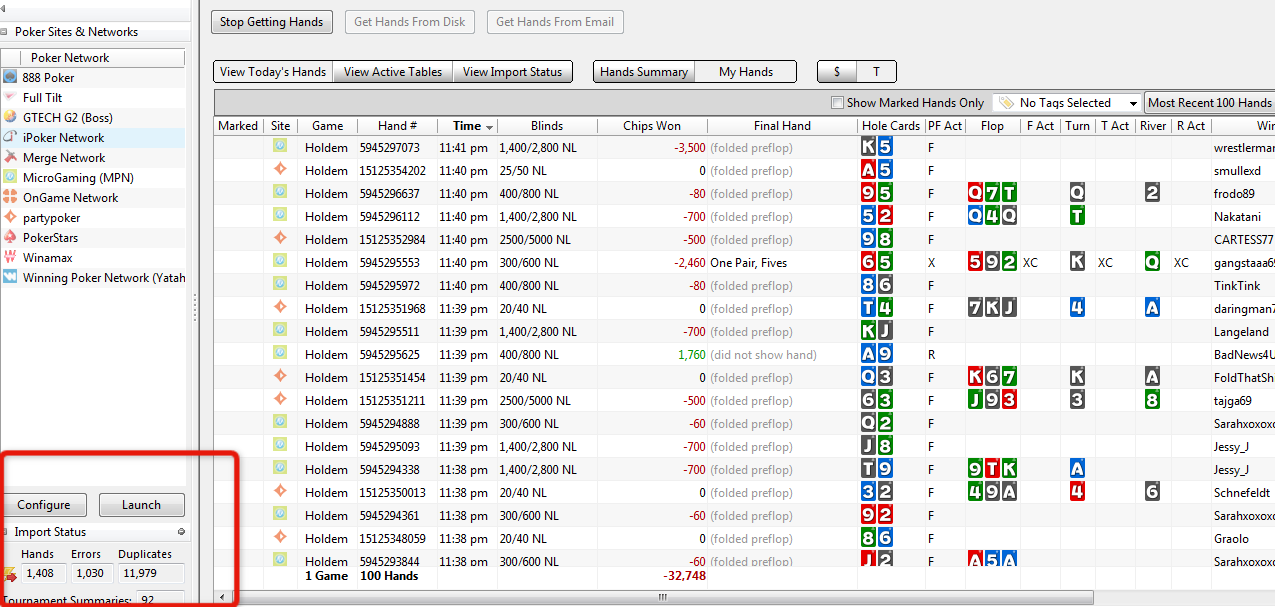Screen dimensions: 1275x607
Task: Click hand number 5945295511
Action: pos(390,332)
